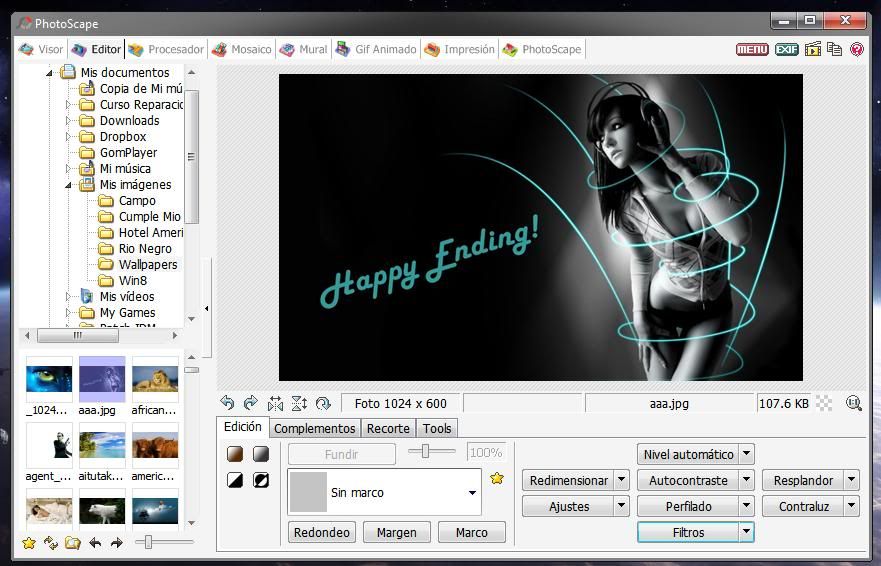Select the agent_ thumbnail
The width and height of the screenshot is (881, 566).
coord(49,451)
